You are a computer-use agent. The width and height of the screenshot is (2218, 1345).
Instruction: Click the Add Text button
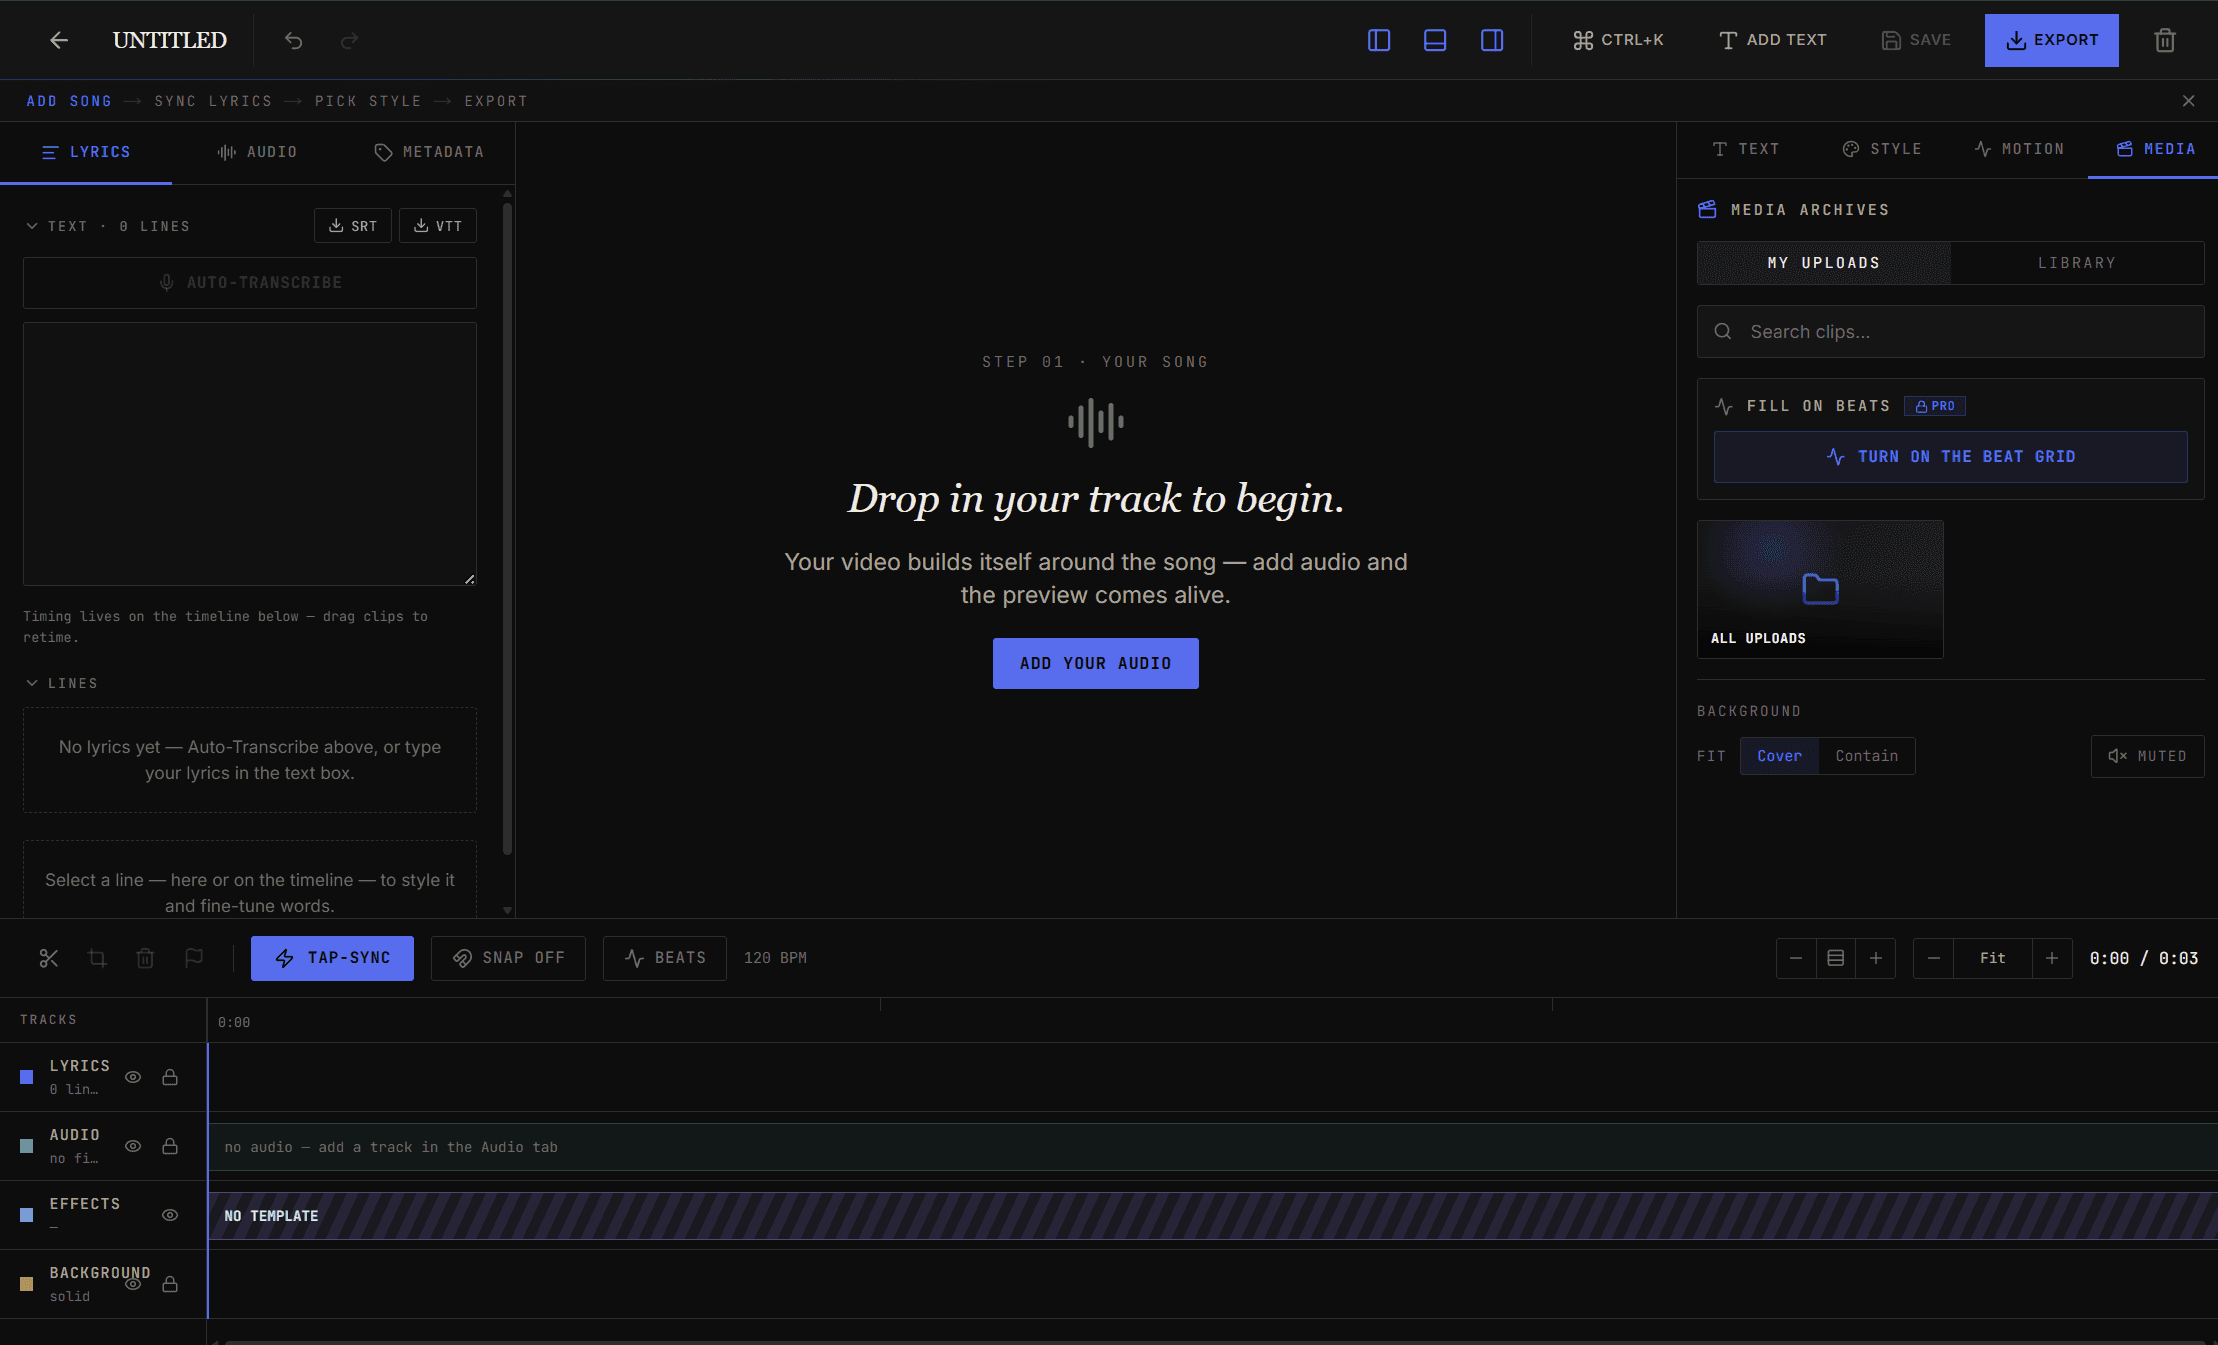[x=1773, y=40]
